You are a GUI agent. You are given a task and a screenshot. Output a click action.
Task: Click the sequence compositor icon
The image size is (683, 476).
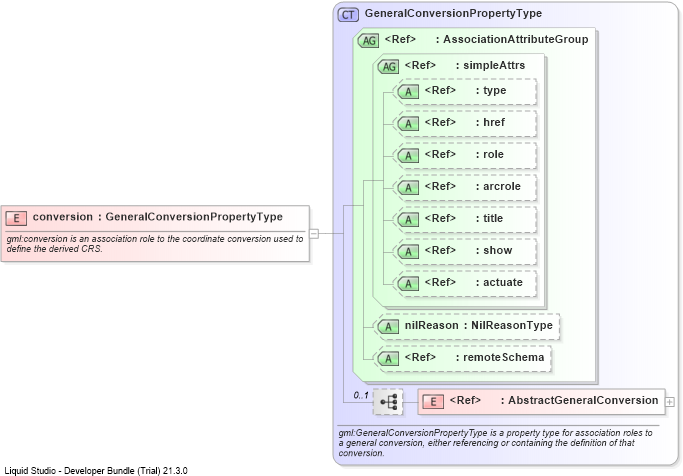tap(388, 402)
